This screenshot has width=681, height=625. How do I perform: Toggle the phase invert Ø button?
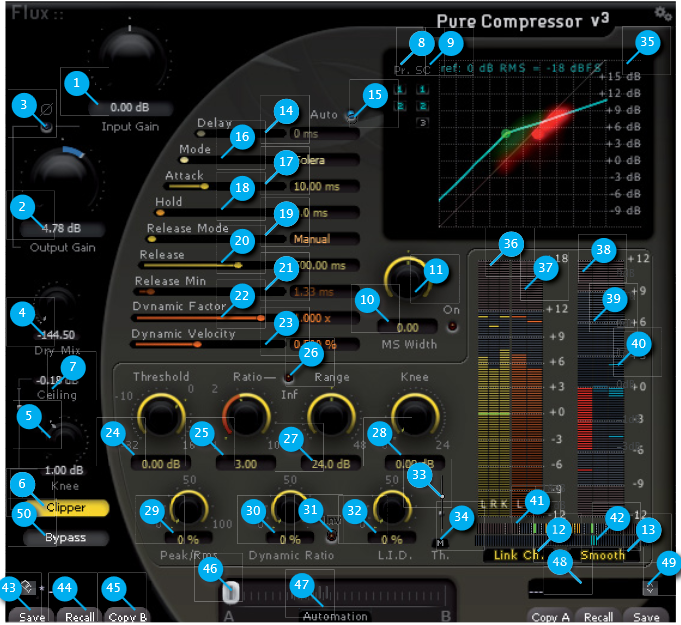(46, 128)
